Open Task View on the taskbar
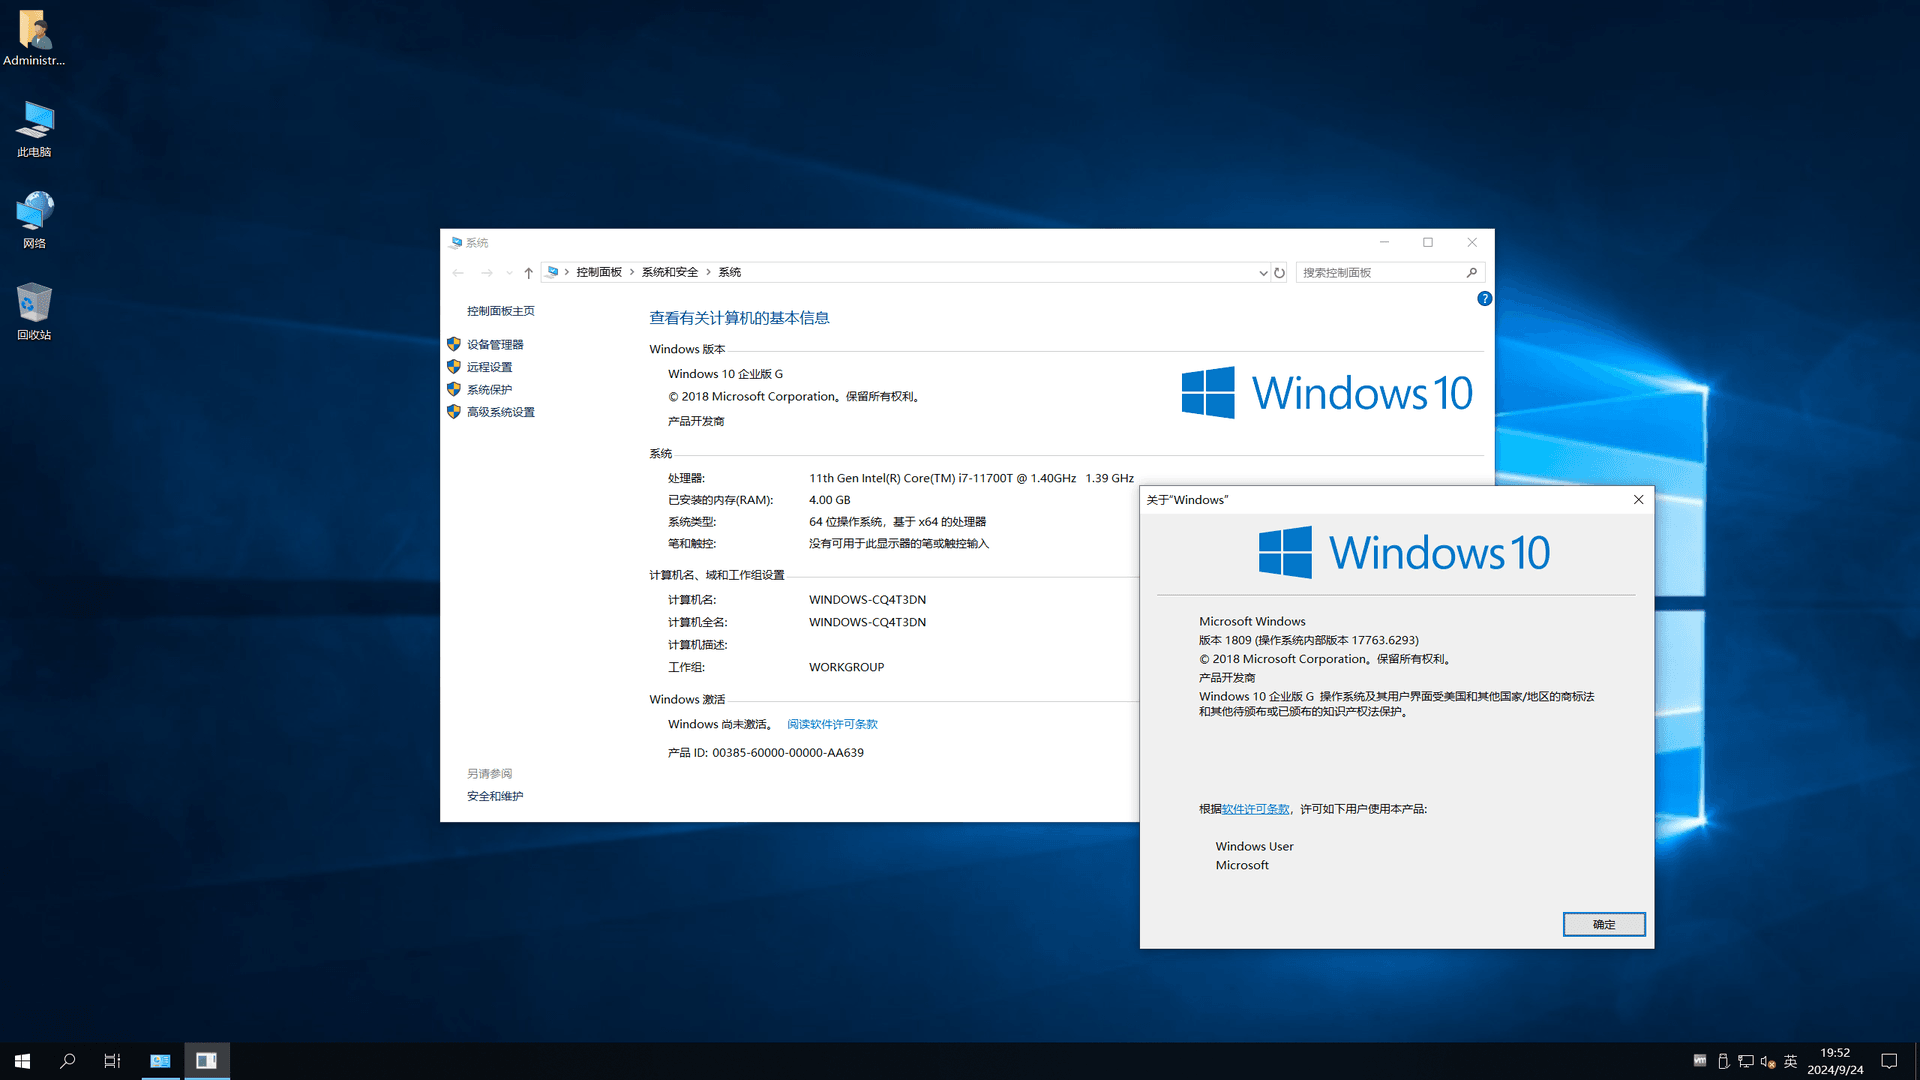The height and width of the screenshot is (1080, 1920). click(x=112, y=1061)
